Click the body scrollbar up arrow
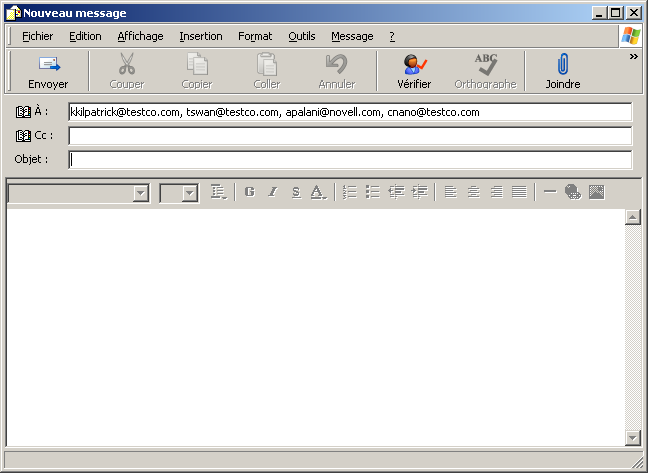648x473 pixels. point(633,217)
